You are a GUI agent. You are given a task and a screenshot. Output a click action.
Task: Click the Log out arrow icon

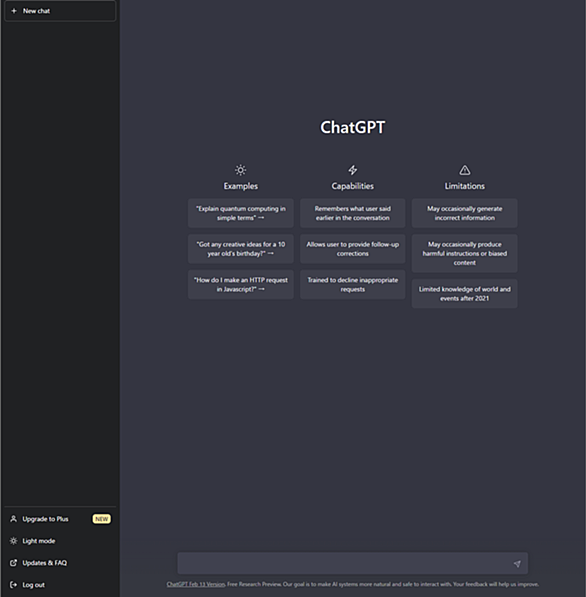pos(14,585)
